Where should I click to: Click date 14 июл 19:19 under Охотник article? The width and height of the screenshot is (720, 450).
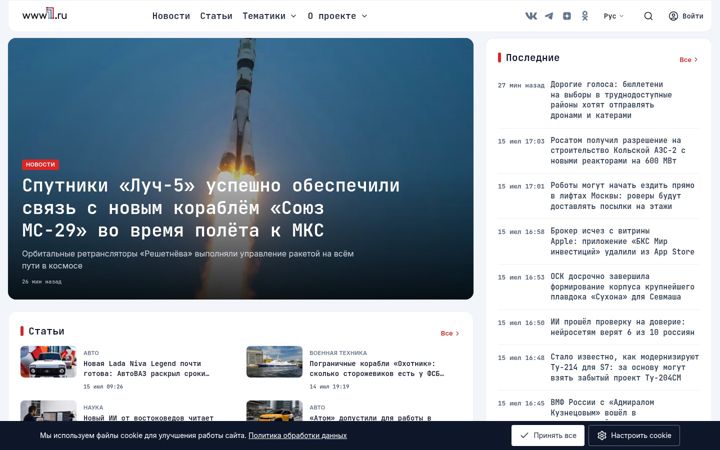[x=329, y=387]
